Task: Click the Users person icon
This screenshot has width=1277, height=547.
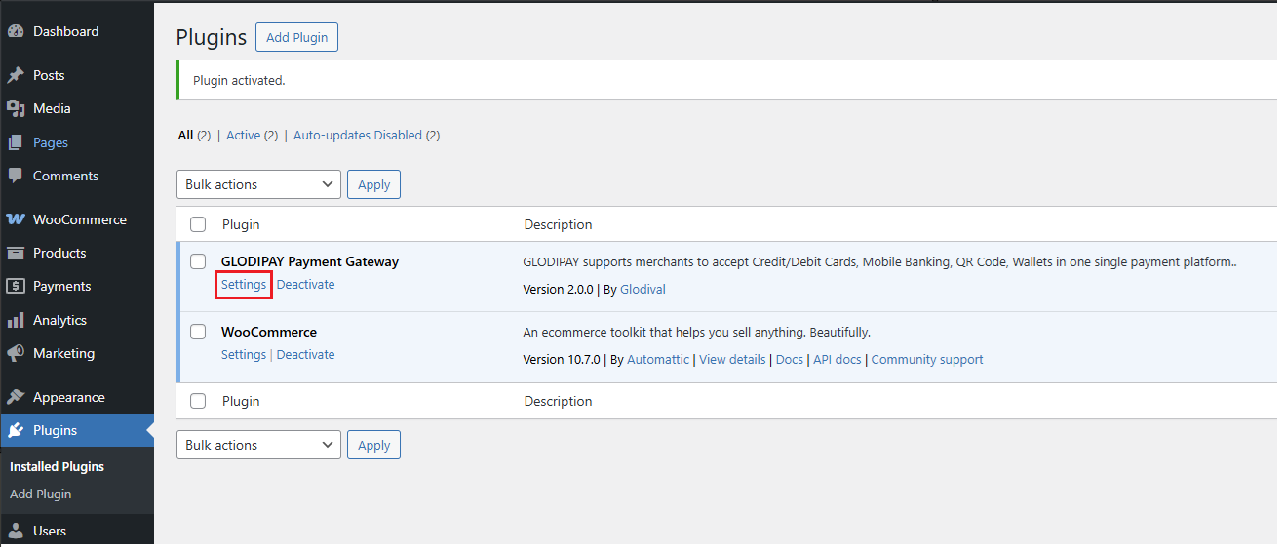Action: pyautogui.click(x=15, y=531)
